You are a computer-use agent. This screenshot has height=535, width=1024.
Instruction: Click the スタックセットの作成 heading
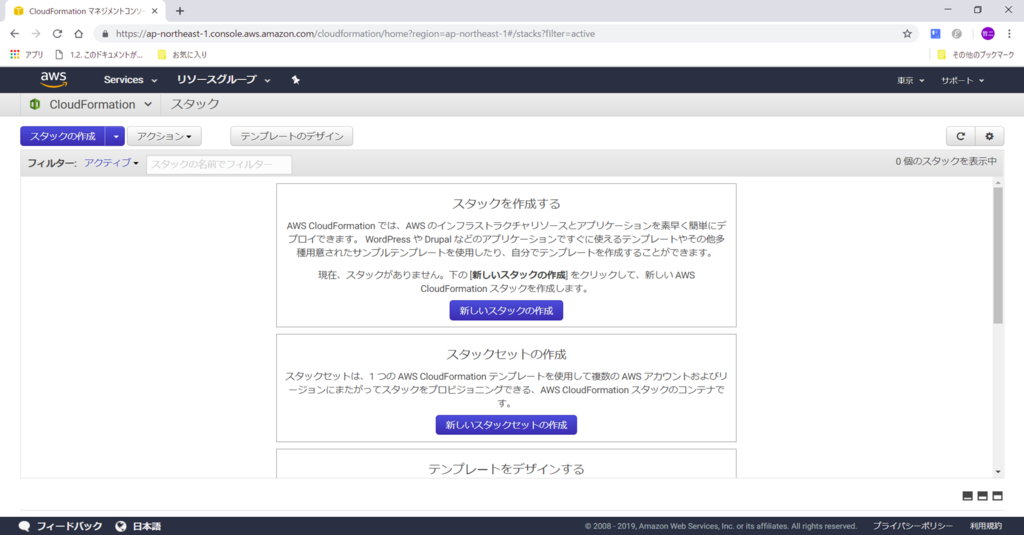click(506, 354)
